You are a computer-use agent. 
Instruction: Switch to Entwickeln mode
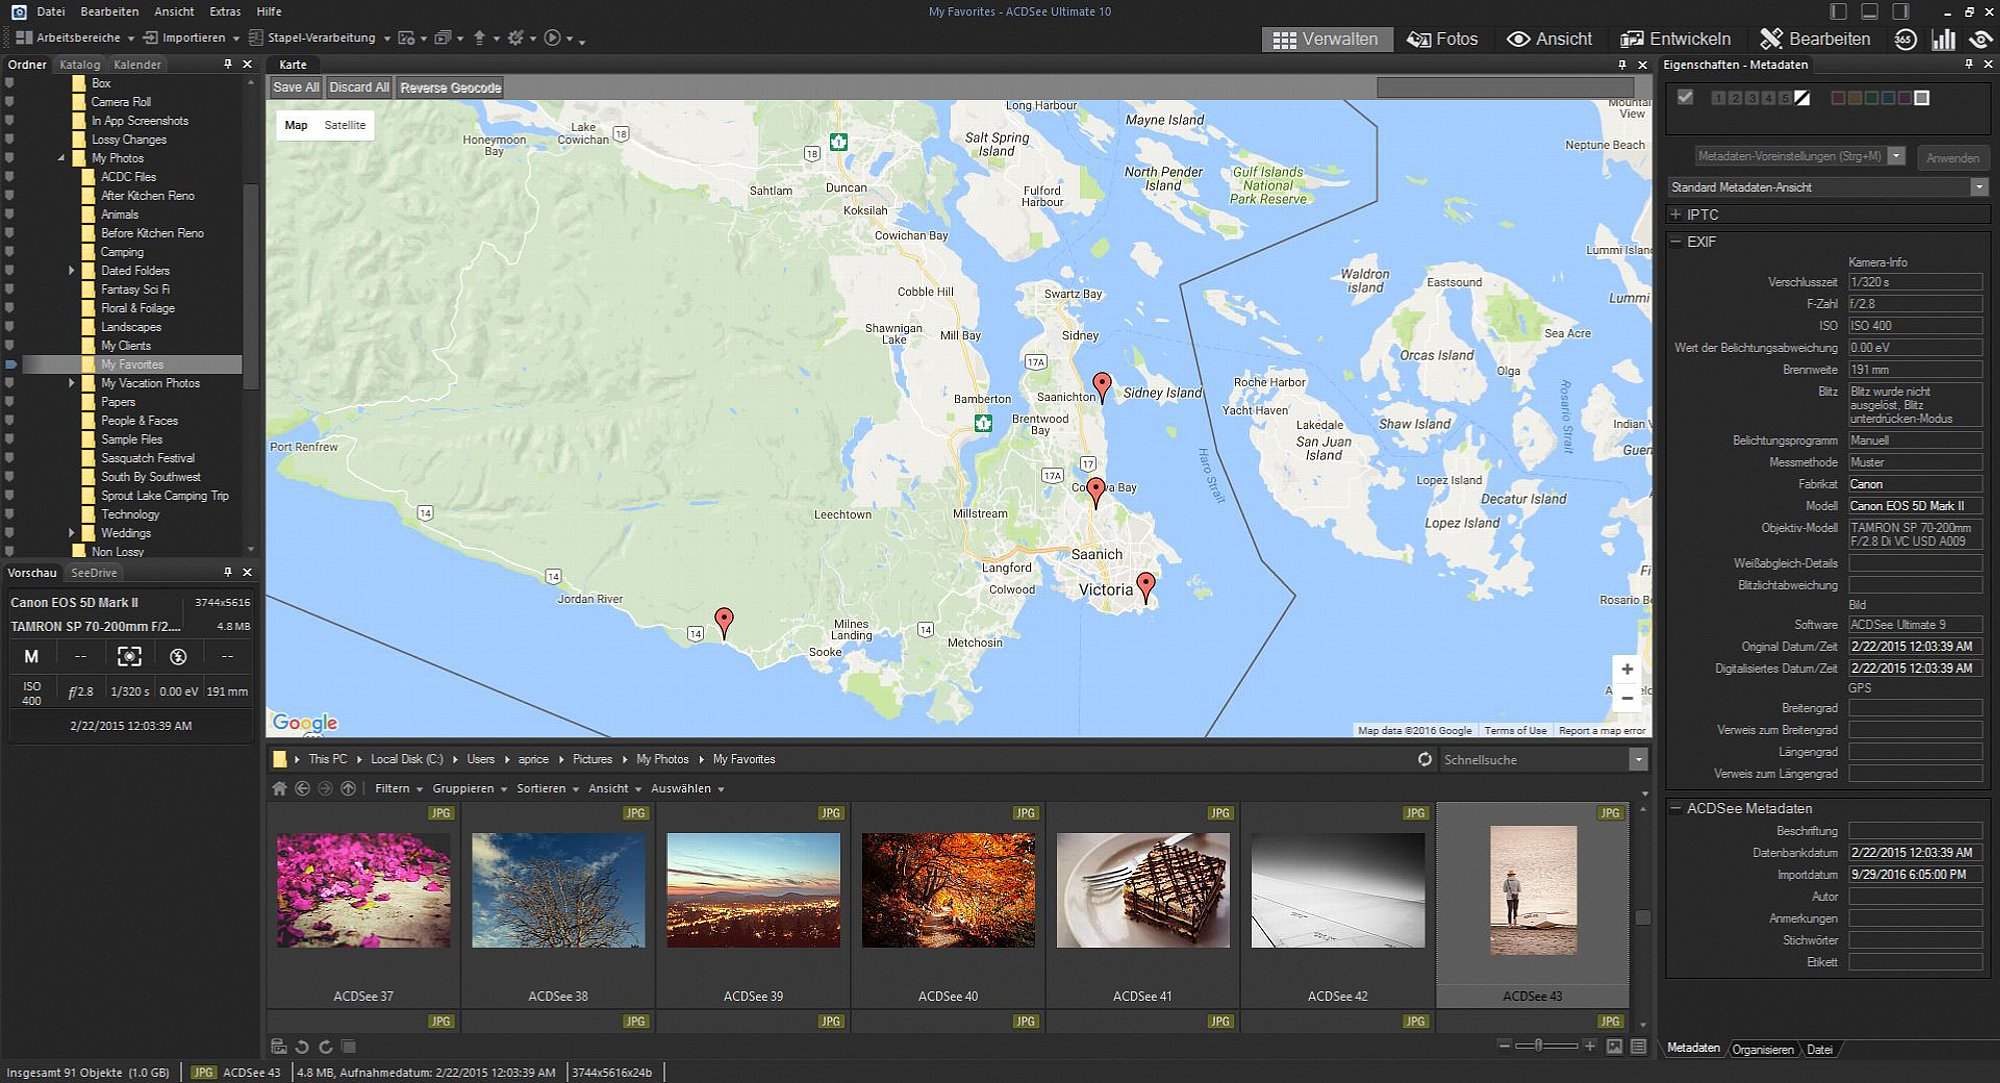pyautogui.click(x=1676, y=39)
